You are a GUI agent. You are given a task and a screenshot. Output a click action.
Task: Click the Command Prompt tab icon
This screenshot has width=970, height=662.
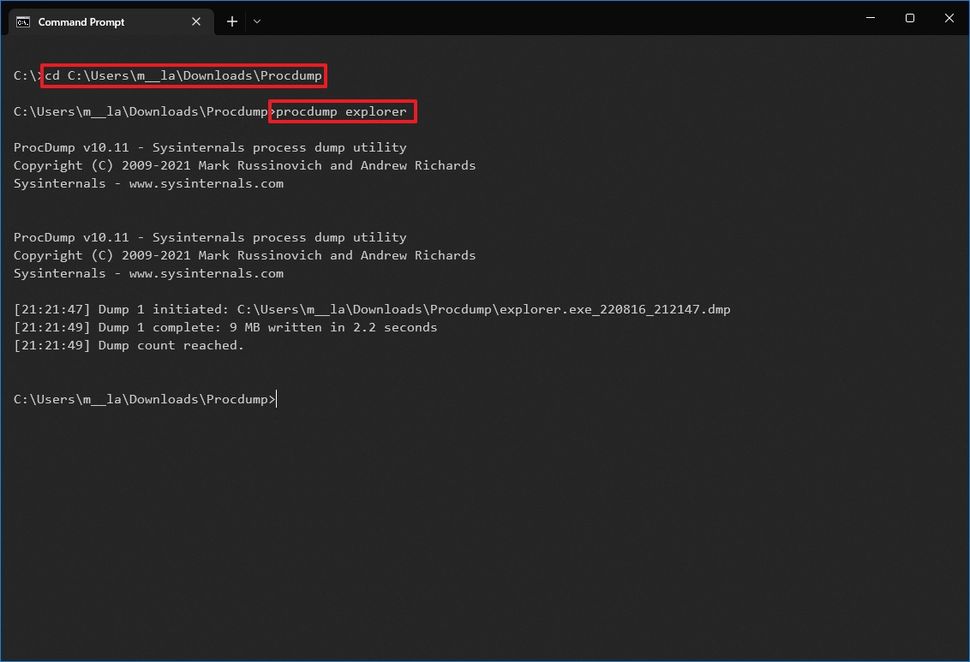coord(23,22)
